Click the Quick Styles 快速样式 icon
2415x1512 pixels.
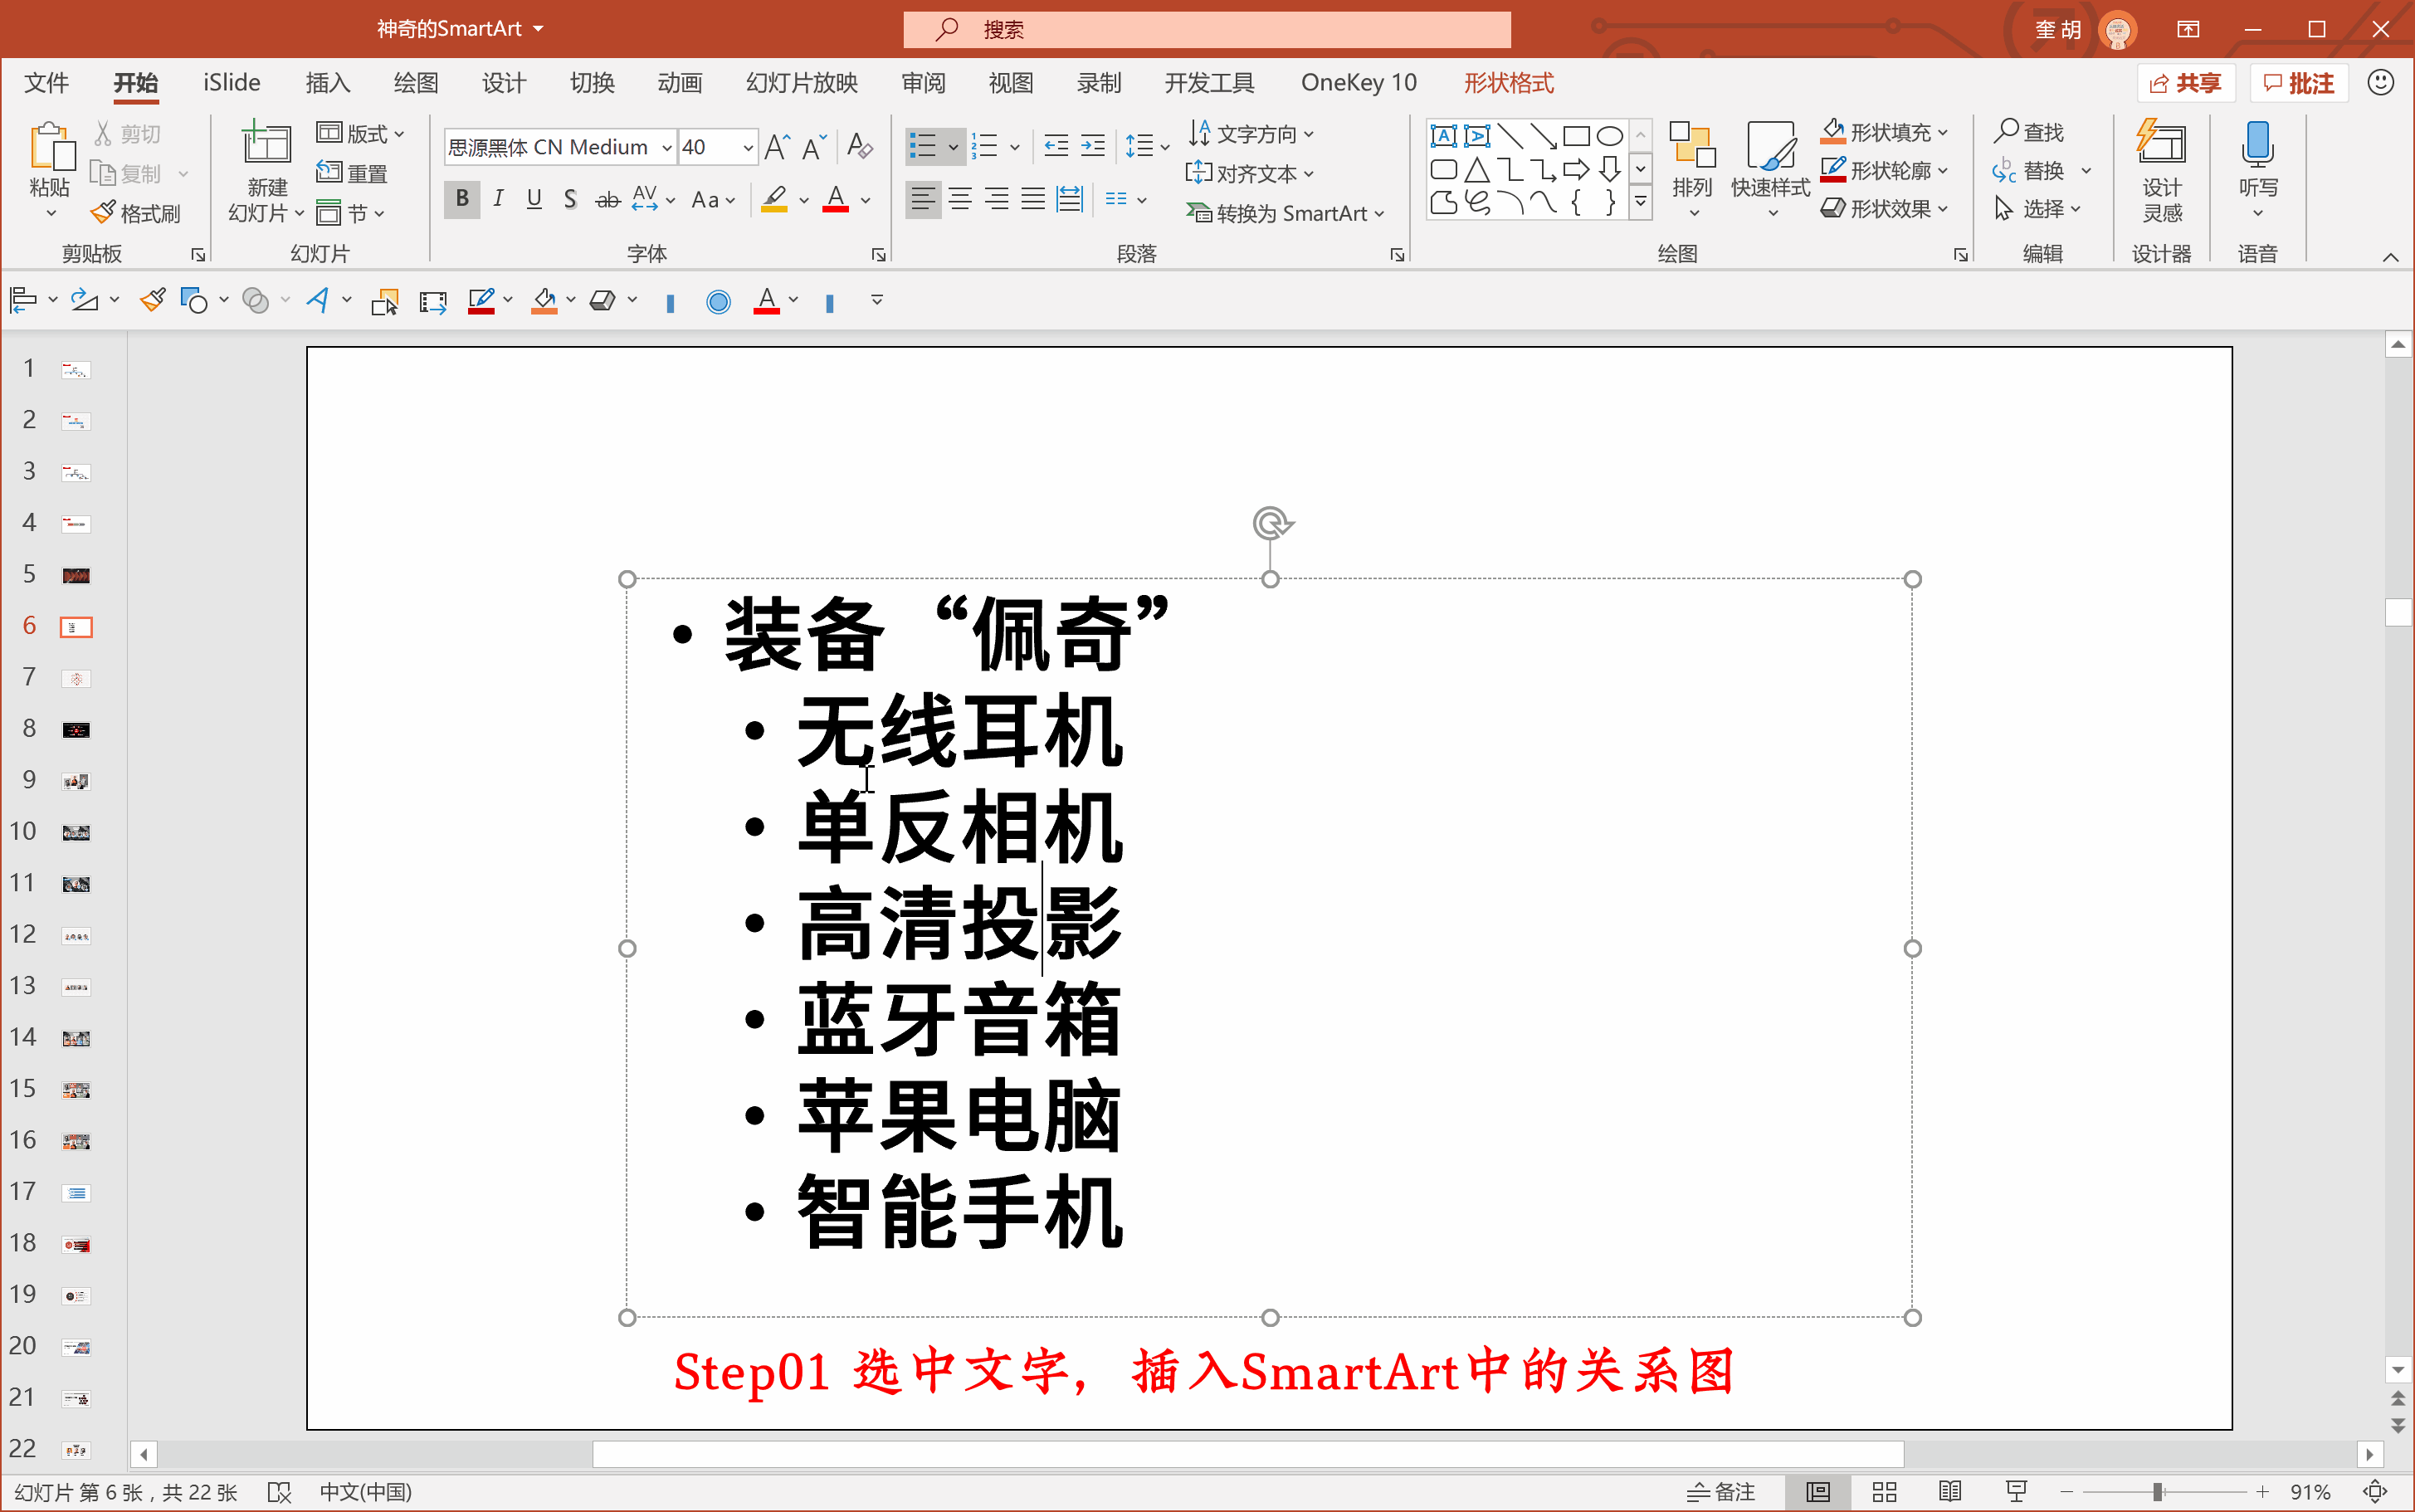pos(1770,145)
